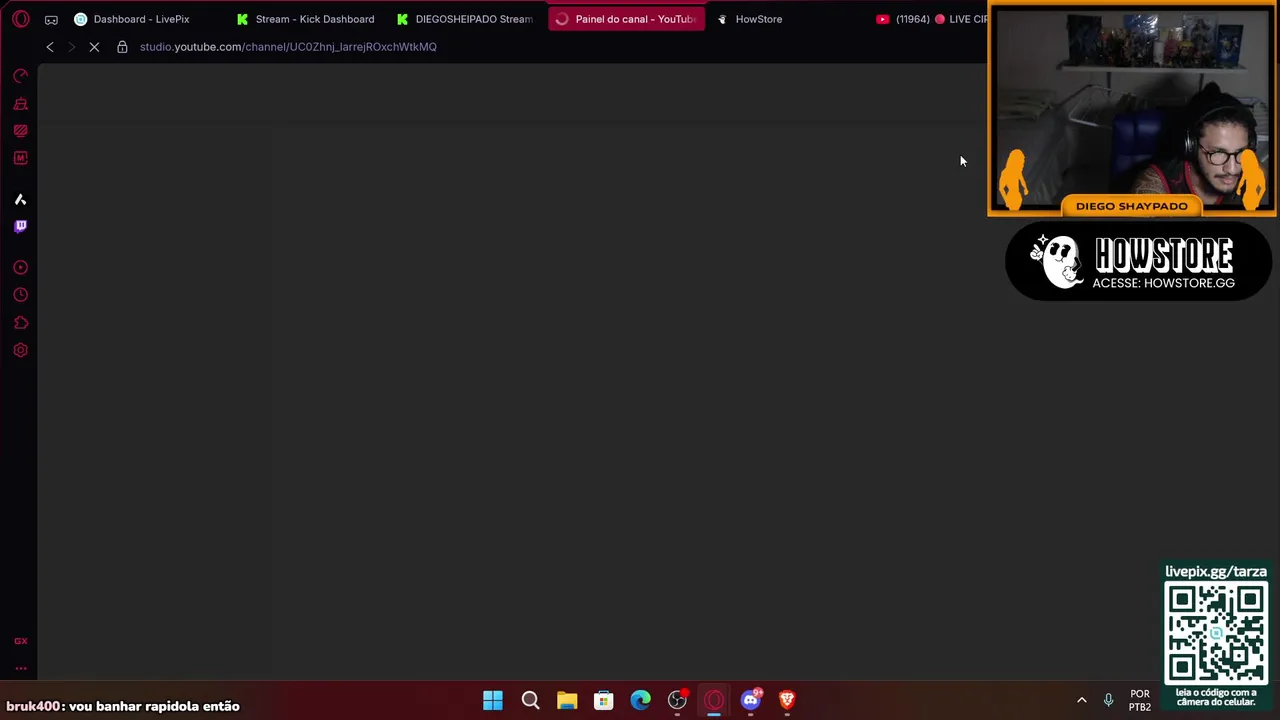Open Extensions puzzle icon in sidebar

20,323
